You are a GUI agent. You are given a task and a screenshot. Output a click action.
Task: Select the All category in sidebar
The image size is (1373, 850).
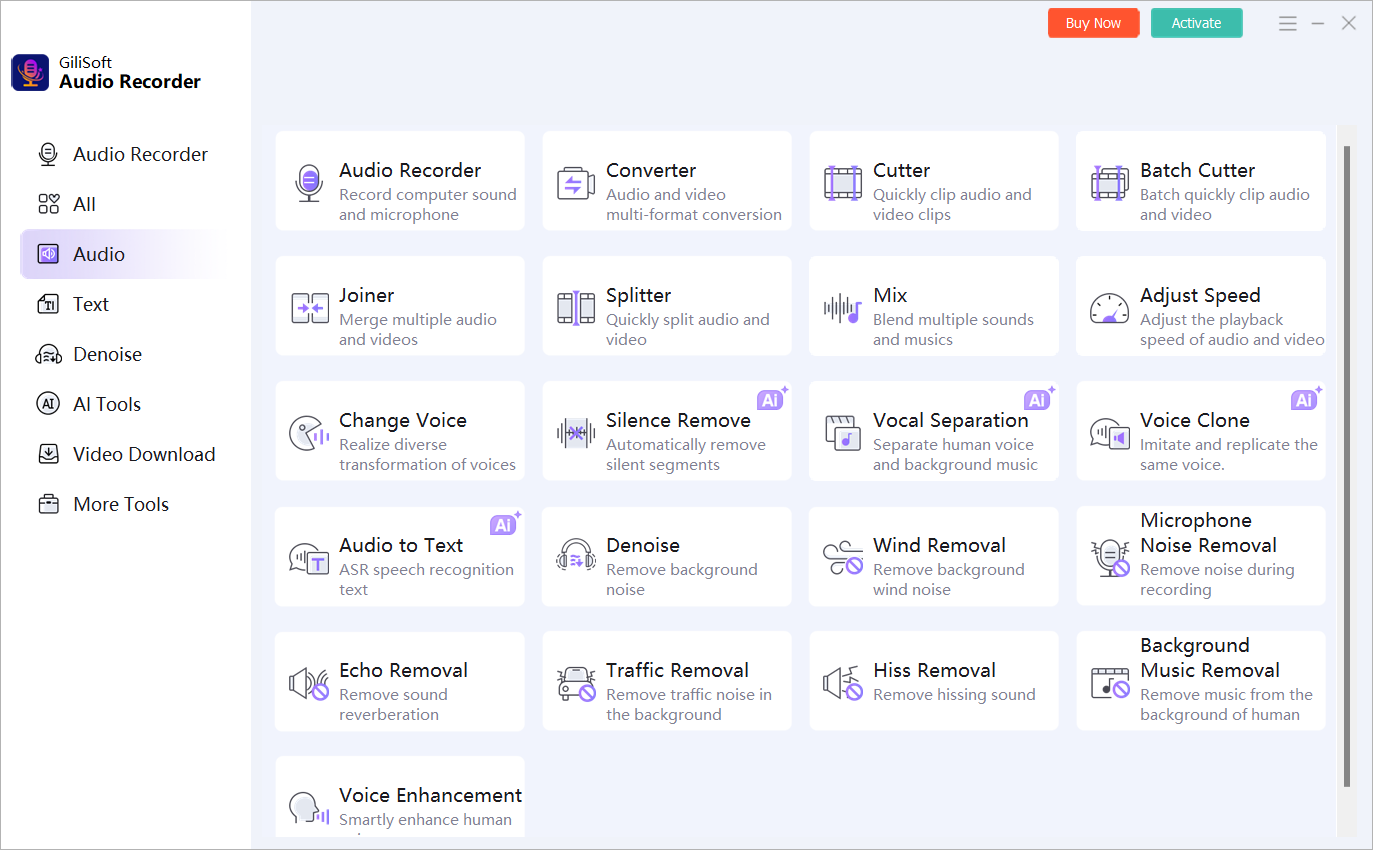coord(122,204)
